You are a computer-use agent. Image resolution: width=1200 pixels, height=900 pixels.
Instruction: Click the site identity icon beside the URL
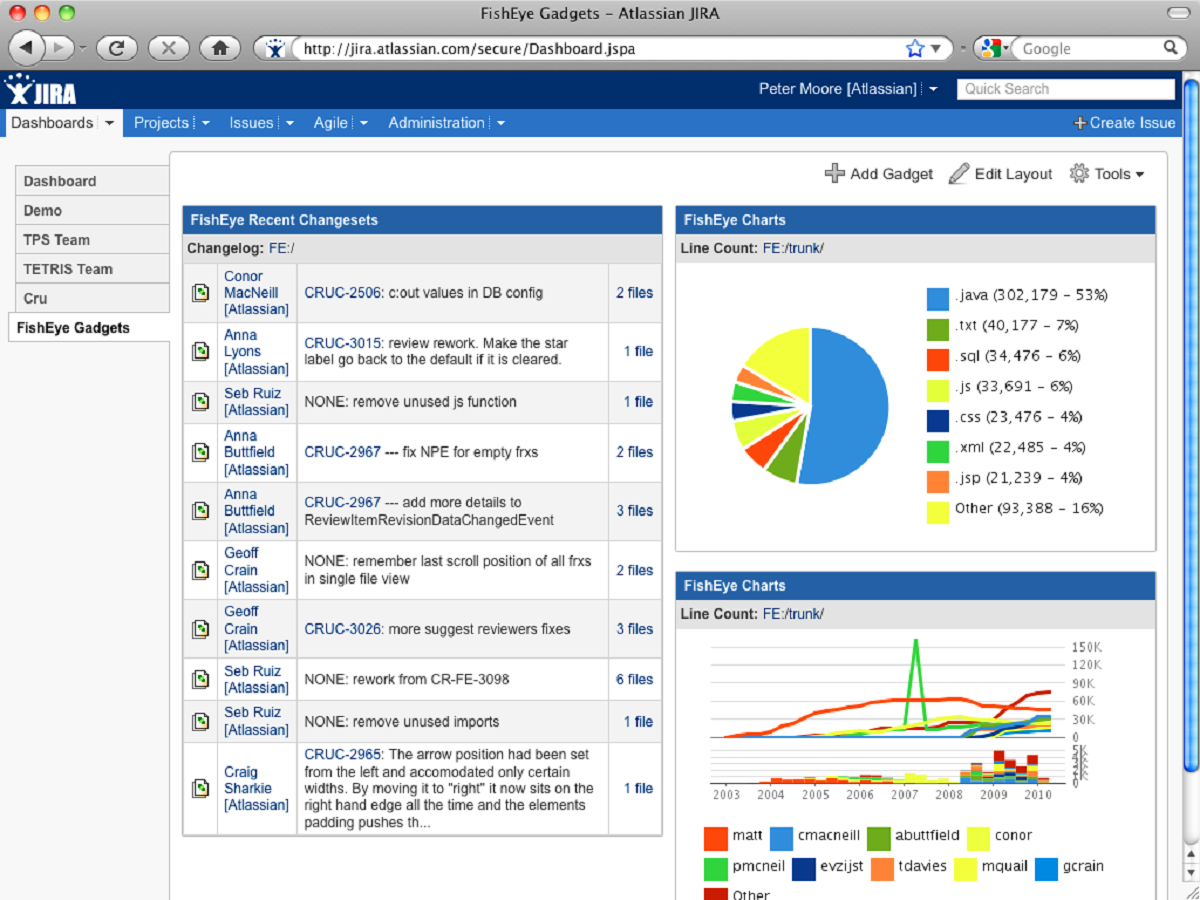[276, 48]
